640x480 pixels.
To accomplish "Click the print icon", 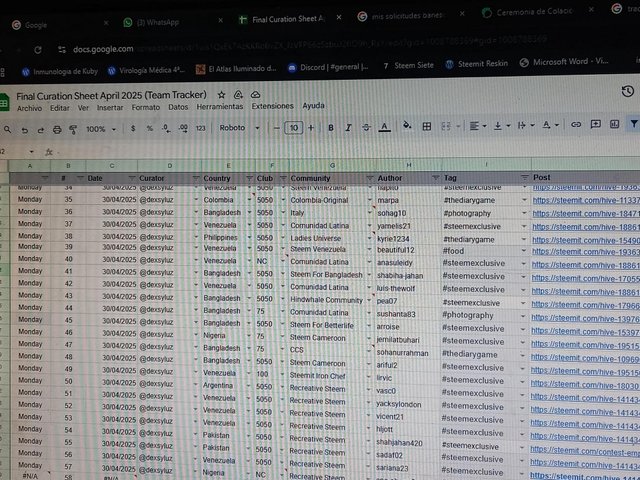I will pos(57,130).
